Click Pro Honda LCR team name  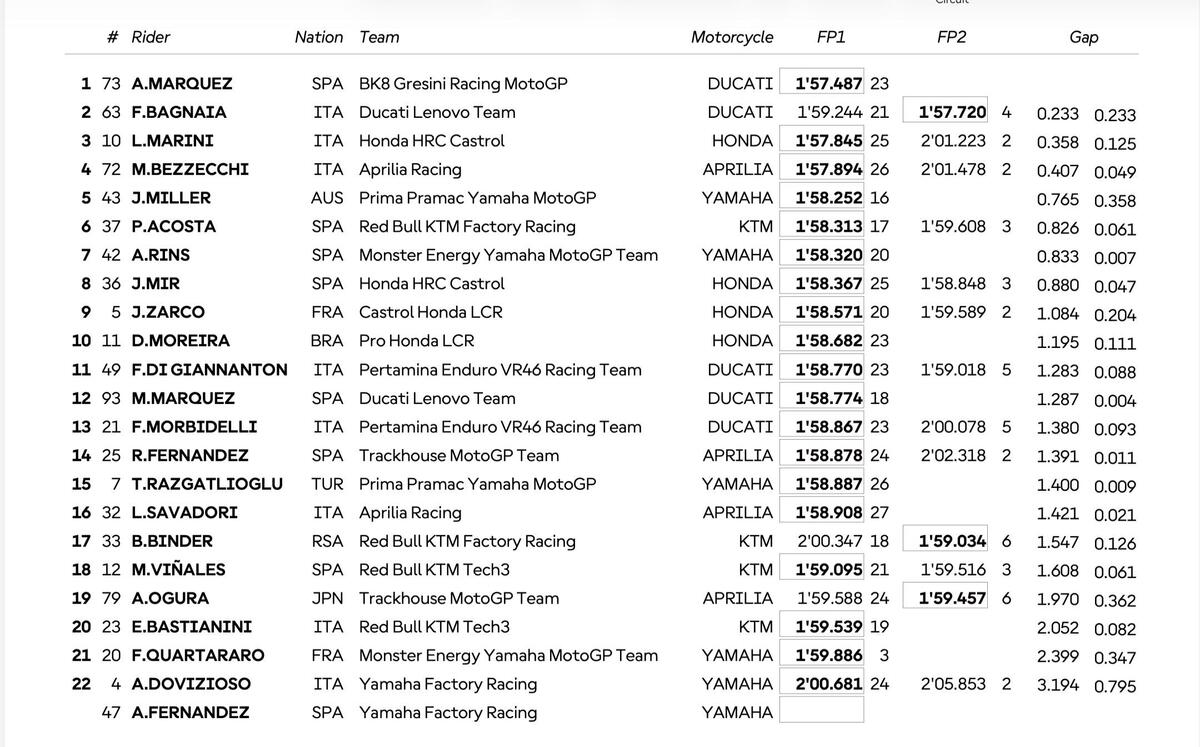[x=417, y=340]
